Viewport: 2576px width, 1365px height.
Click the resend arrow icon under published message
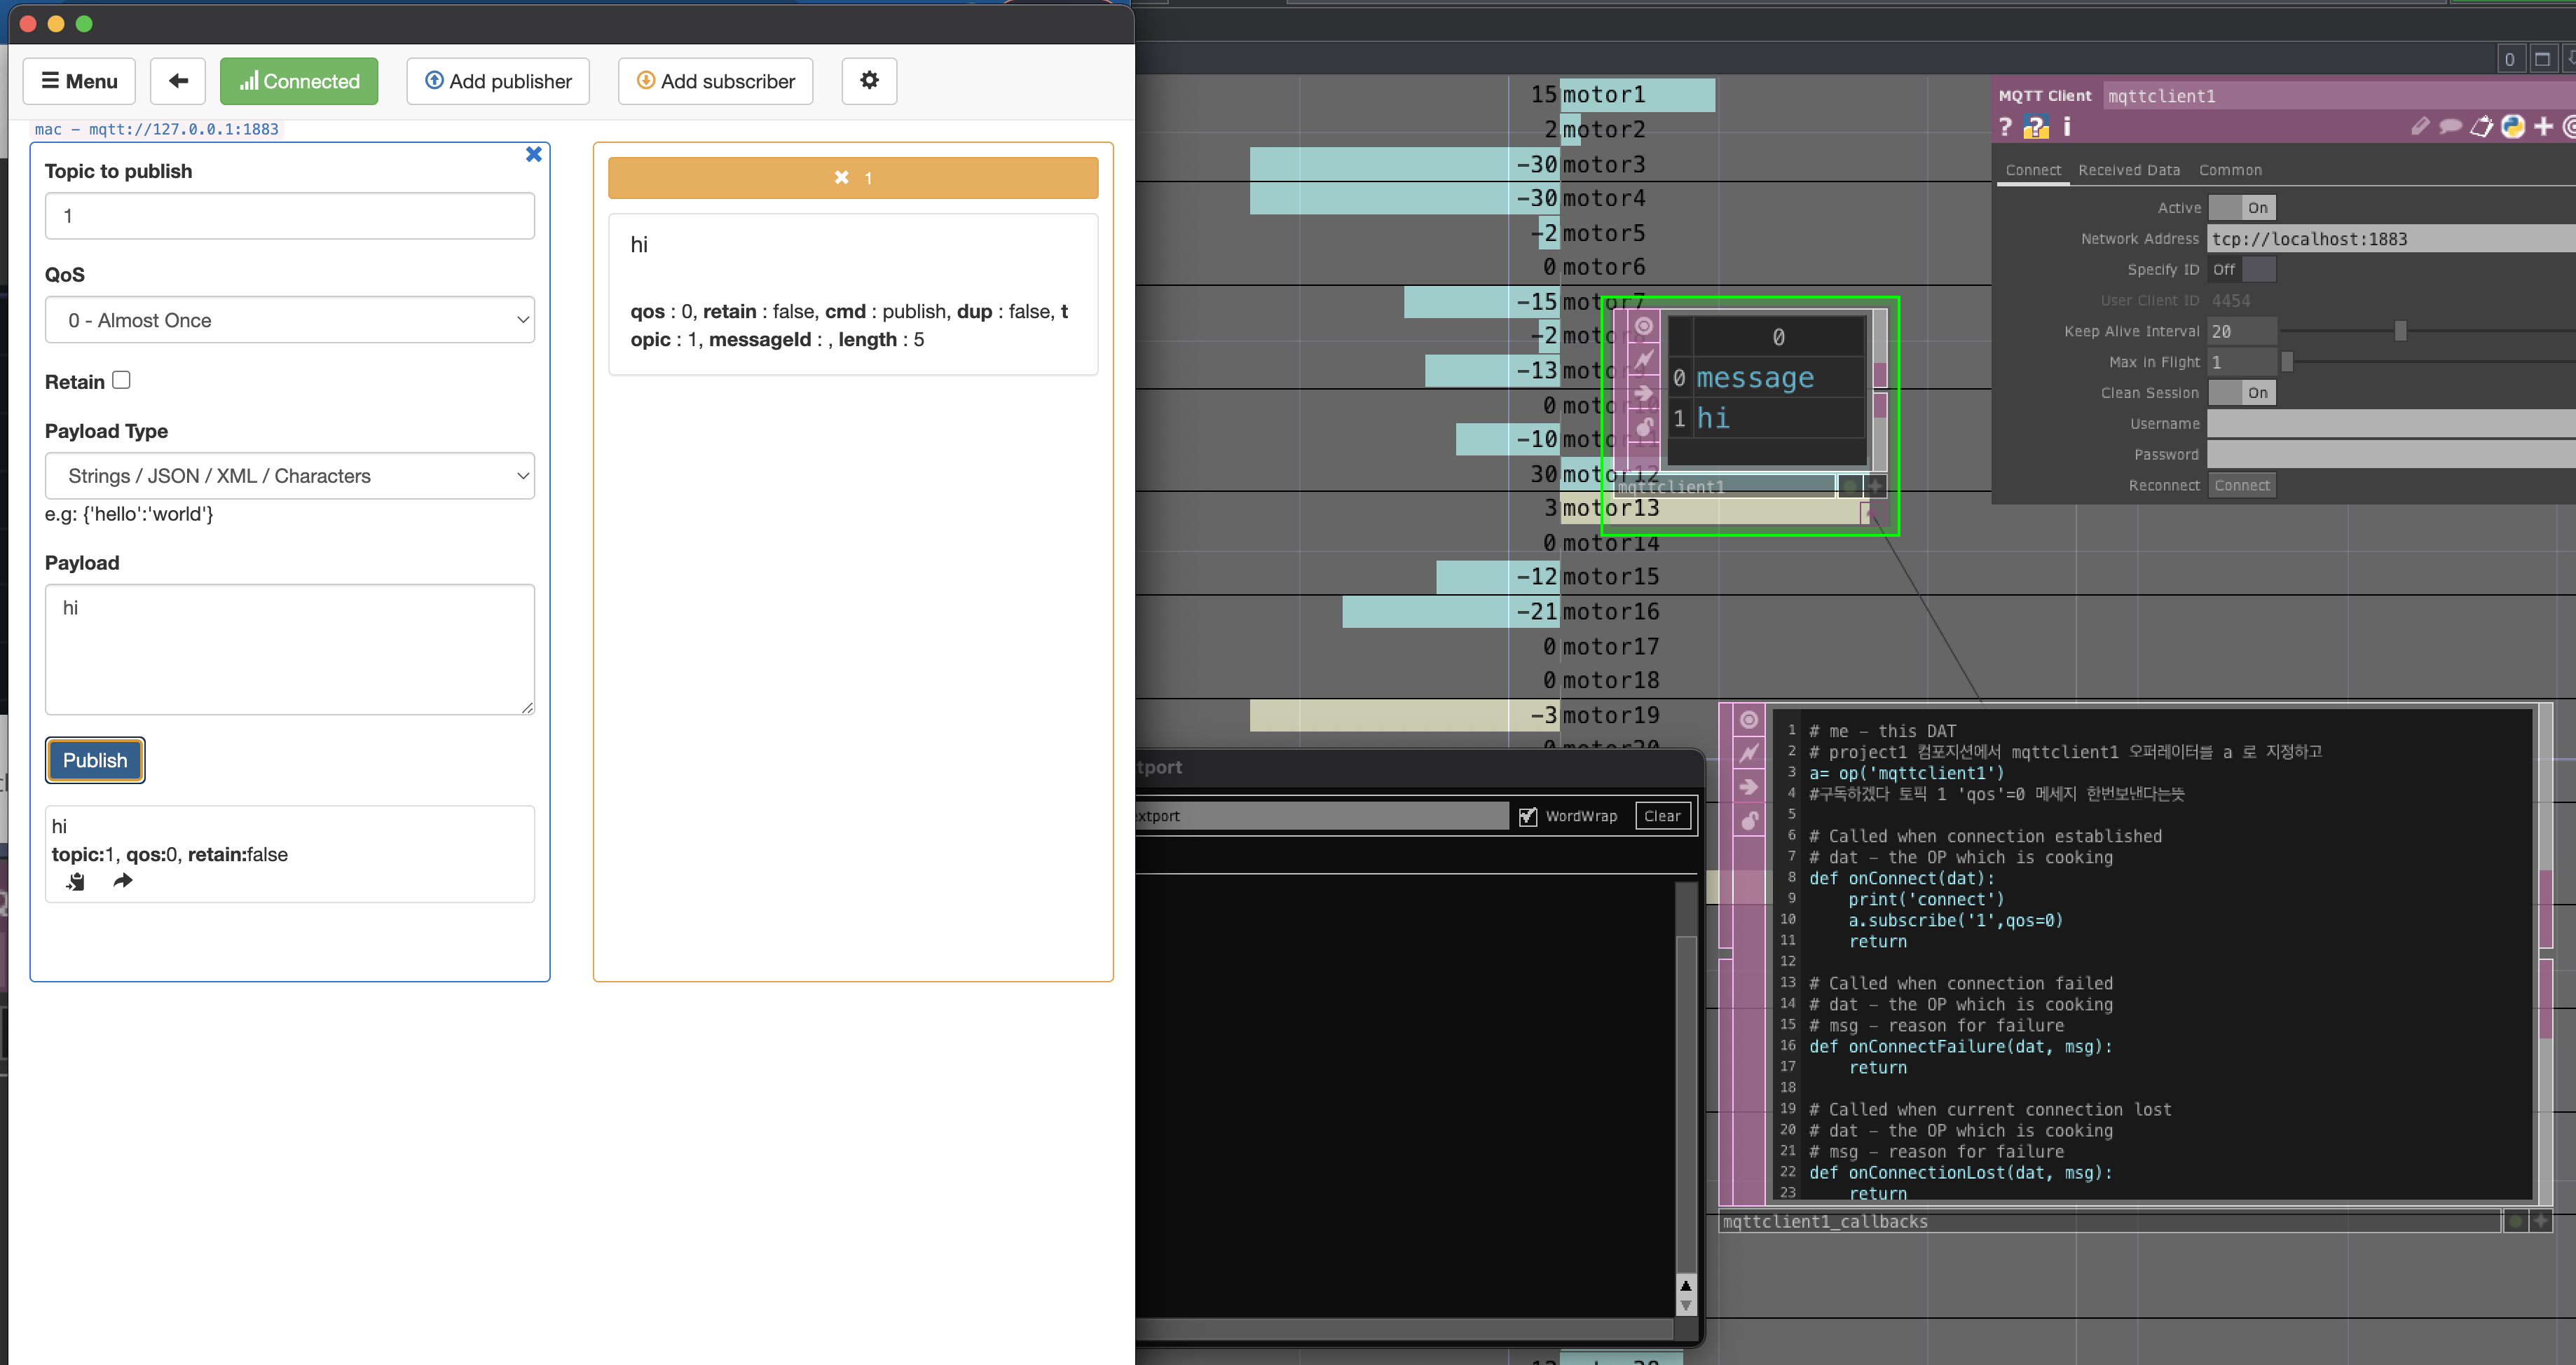pyautogui.click(x=122, y=881)
